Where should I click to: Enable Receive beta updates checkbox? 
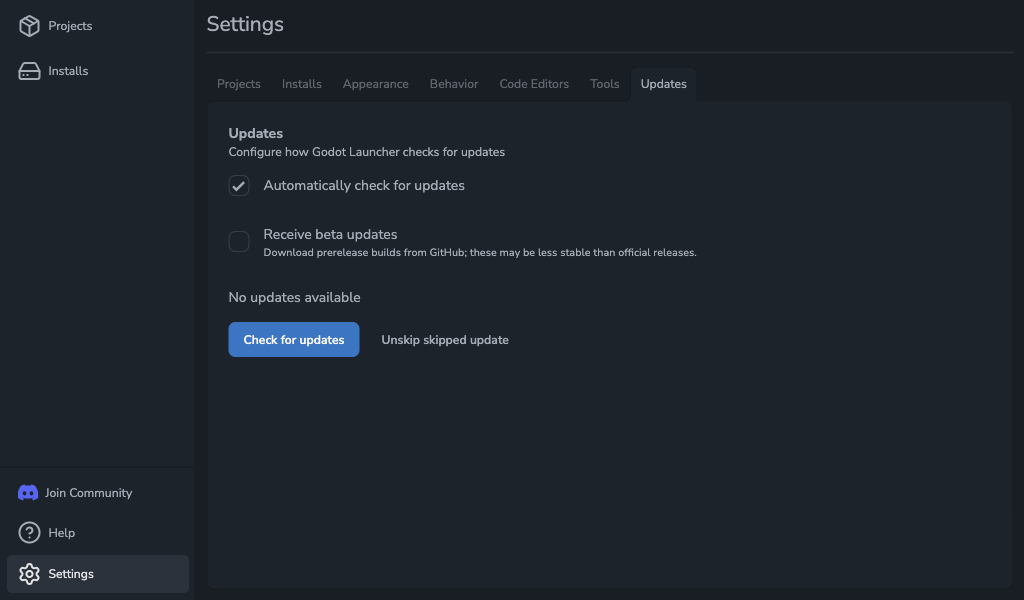pos(239,242)
